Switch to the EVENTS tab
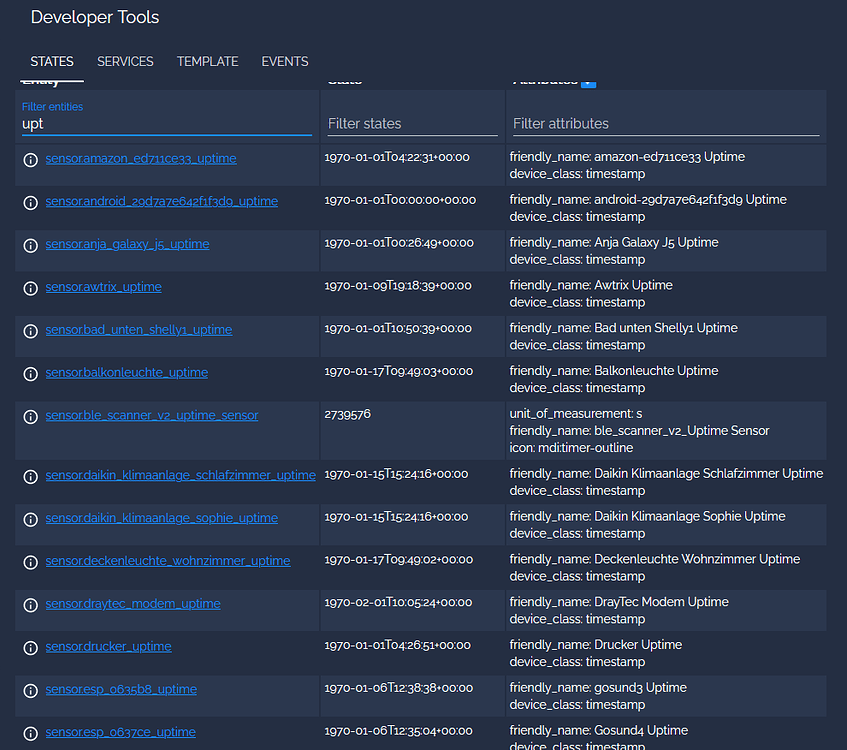 (284, 61)
